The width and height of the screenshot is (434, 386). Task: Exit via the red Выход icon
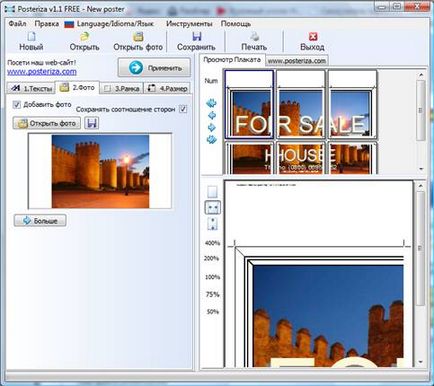[x=313, y=36]
